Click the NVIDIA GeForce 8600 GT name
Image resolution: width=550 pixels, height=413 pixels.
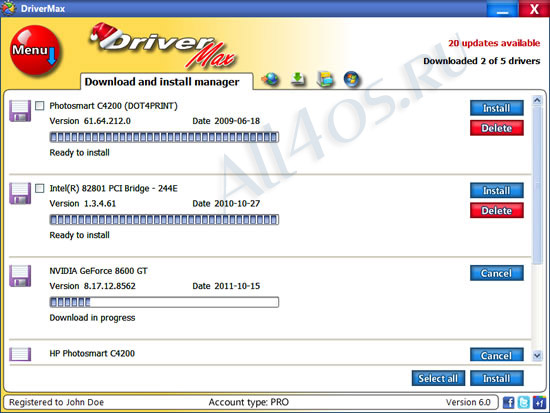click(99, 271)
